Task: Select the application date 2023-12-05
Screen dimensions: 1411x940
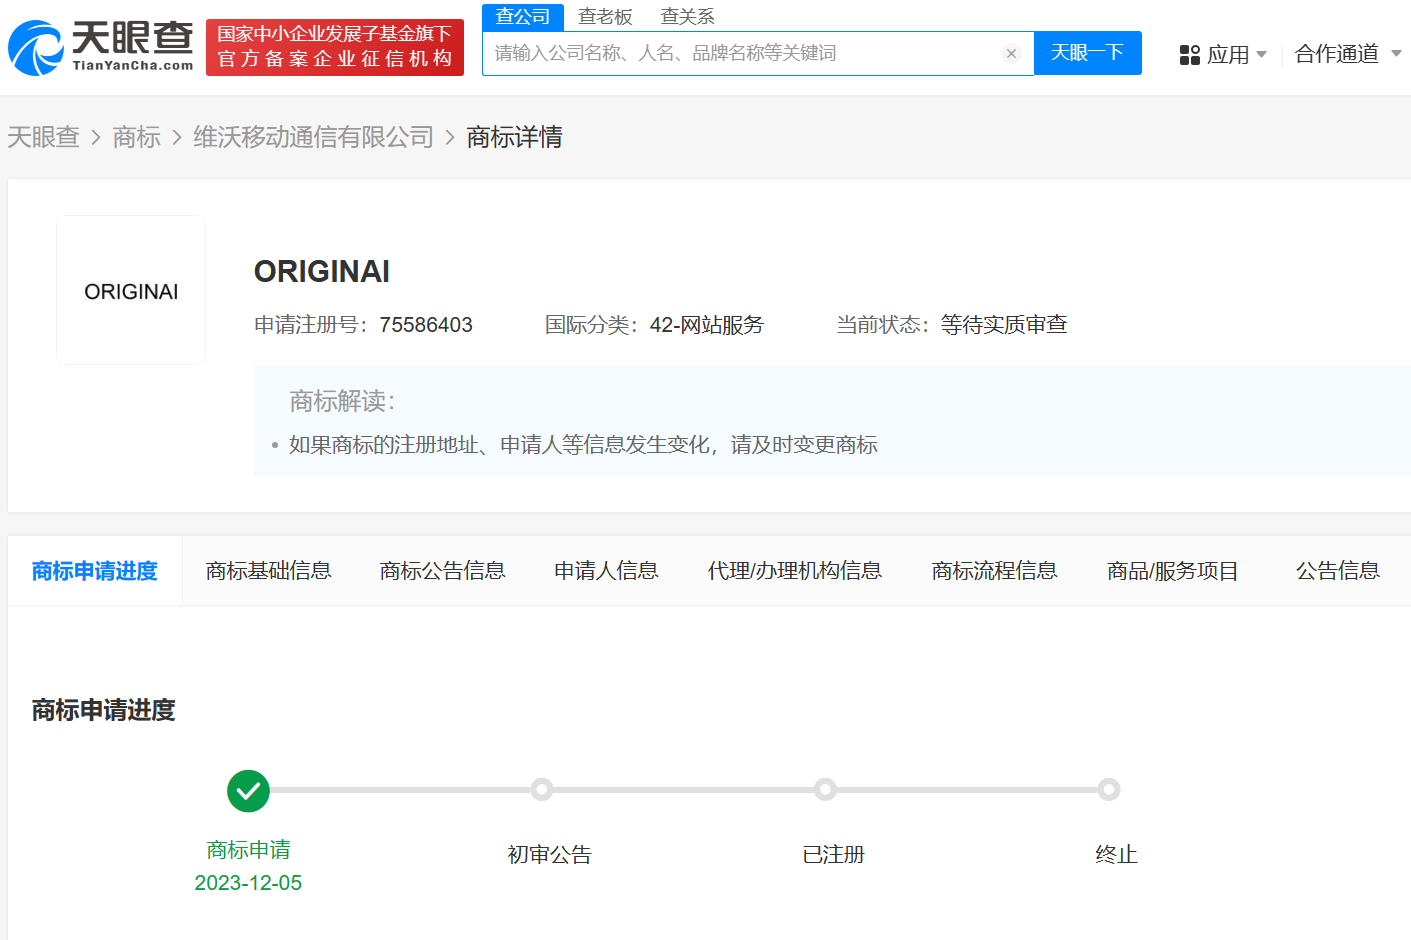Action: [x=248, y=883]
